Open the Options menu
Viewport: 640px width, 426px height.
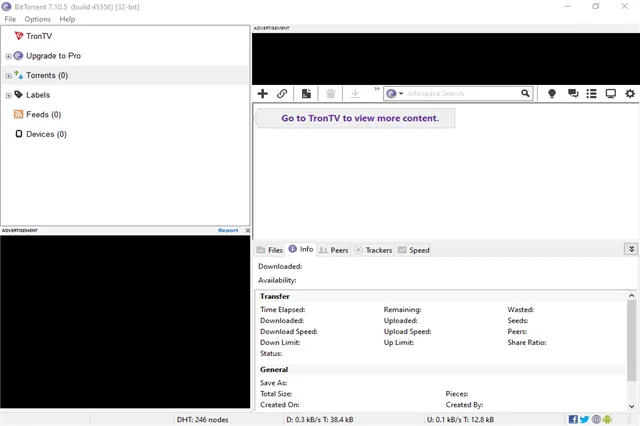pos(38,19)
